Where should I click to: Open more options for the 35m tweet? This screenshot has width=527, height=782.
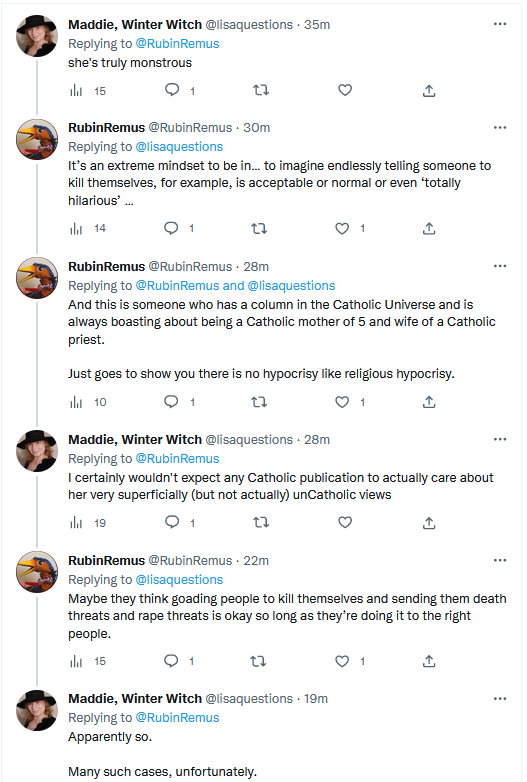pyautogui.click(x=500, y=24)
